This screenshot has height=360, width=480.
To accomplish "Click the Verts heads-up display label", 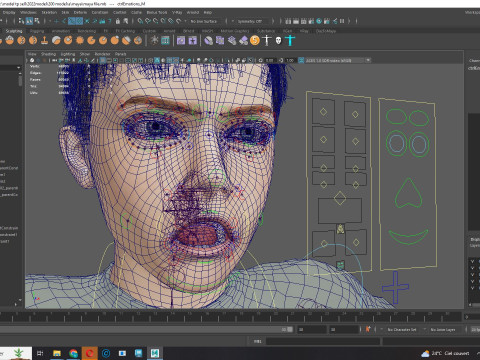I will pyautogui.click(x=35, y=66).
